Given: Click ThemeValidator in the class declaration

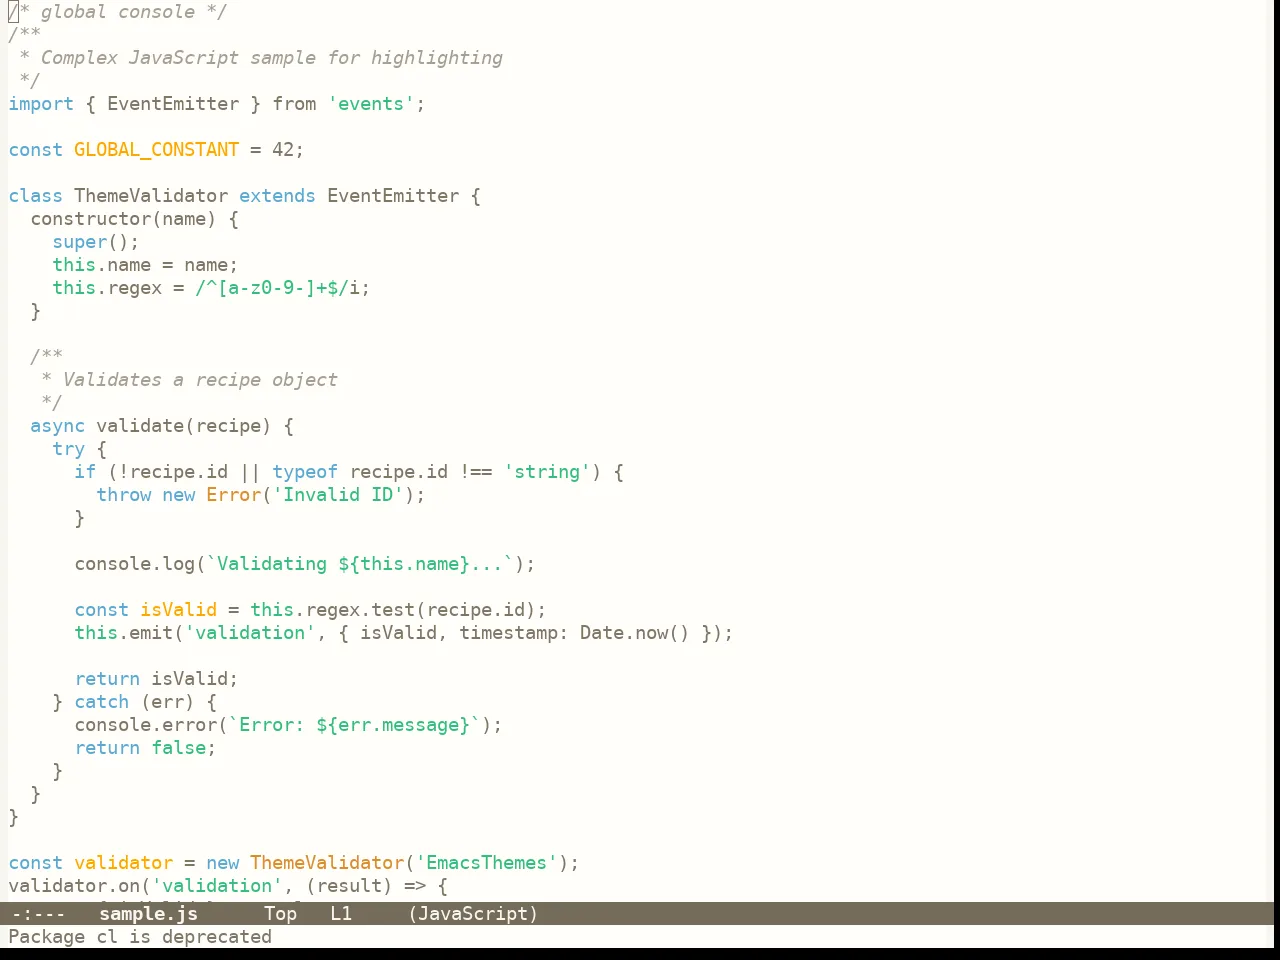Looking at the screenshot, I should click(x=151, y=195).
